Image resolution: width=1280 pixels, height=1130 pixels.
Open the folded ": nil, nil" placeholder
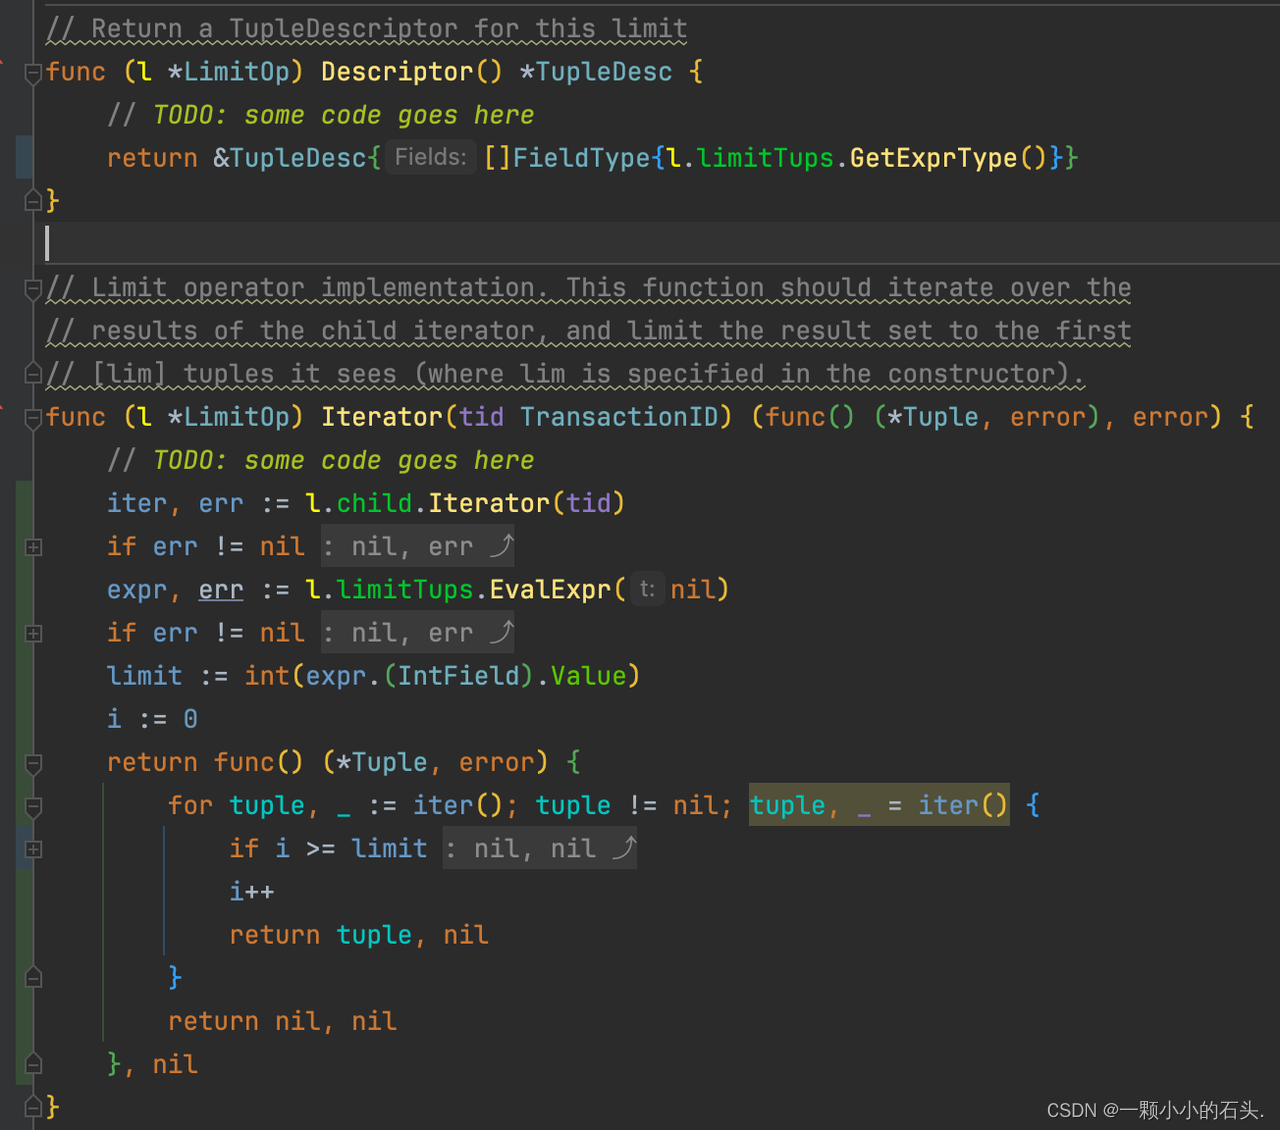[540, 848]
